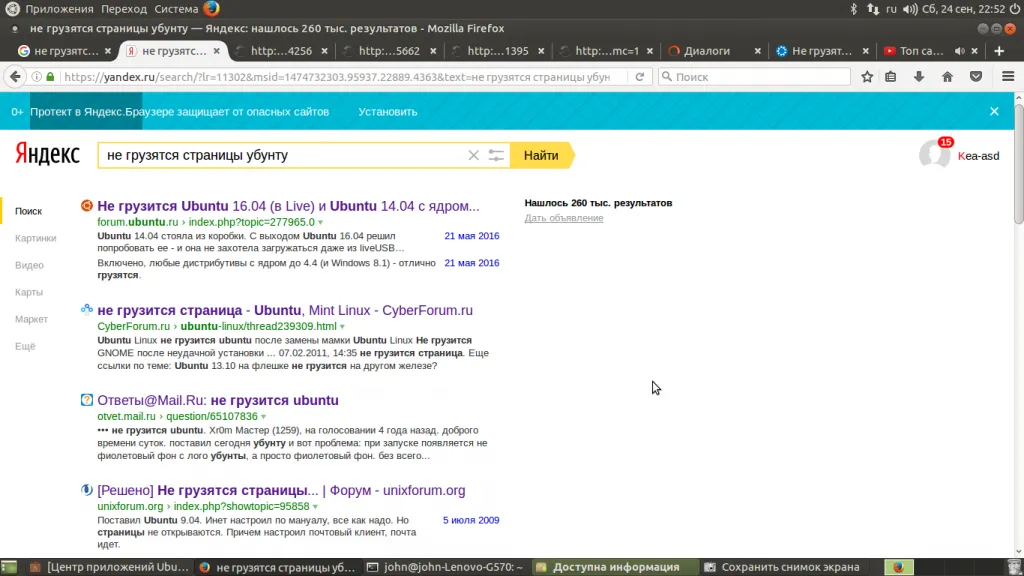Clear the Yandex search query with X
The height and width of the screenshot is (576, 1024).
click(473, 155)
